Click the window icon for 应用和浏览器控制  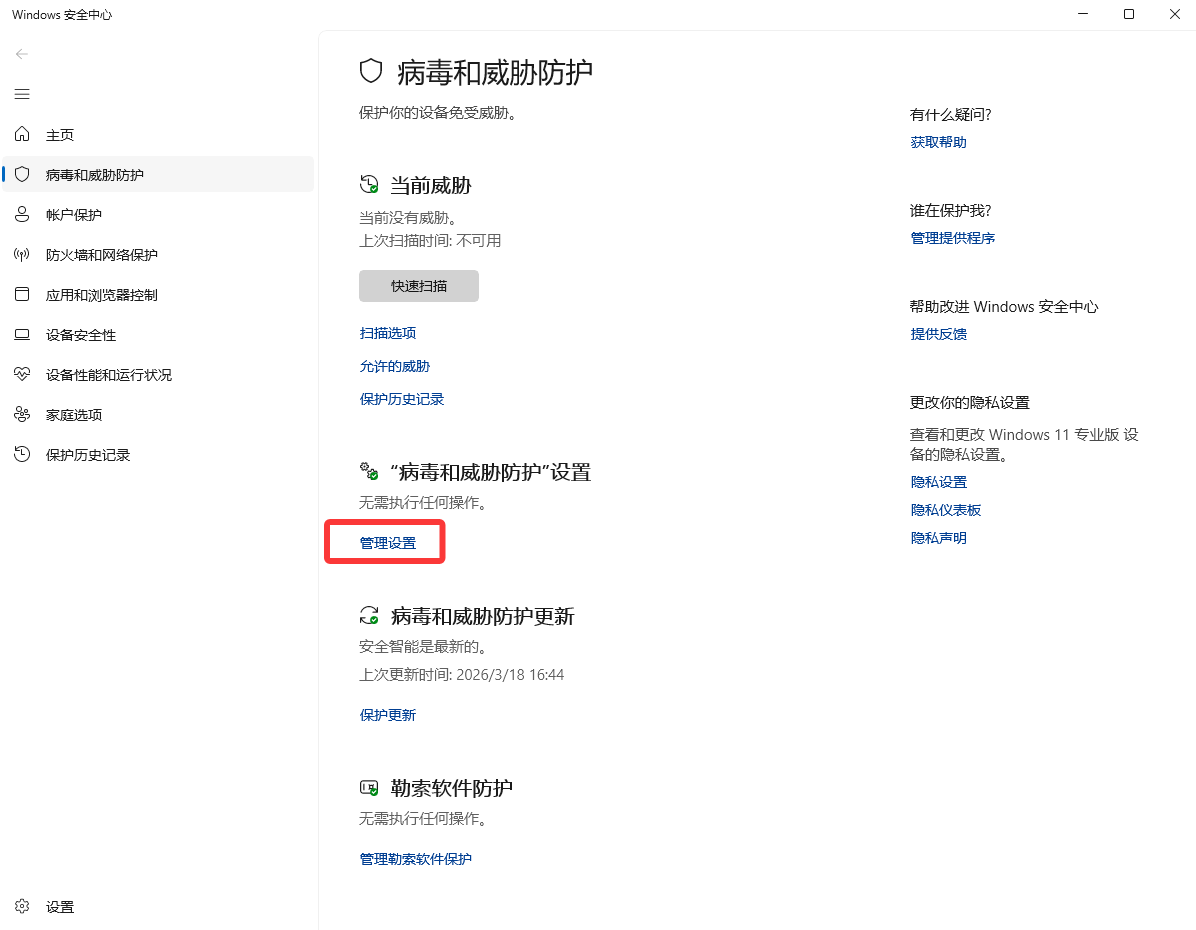tap(22, 294)
